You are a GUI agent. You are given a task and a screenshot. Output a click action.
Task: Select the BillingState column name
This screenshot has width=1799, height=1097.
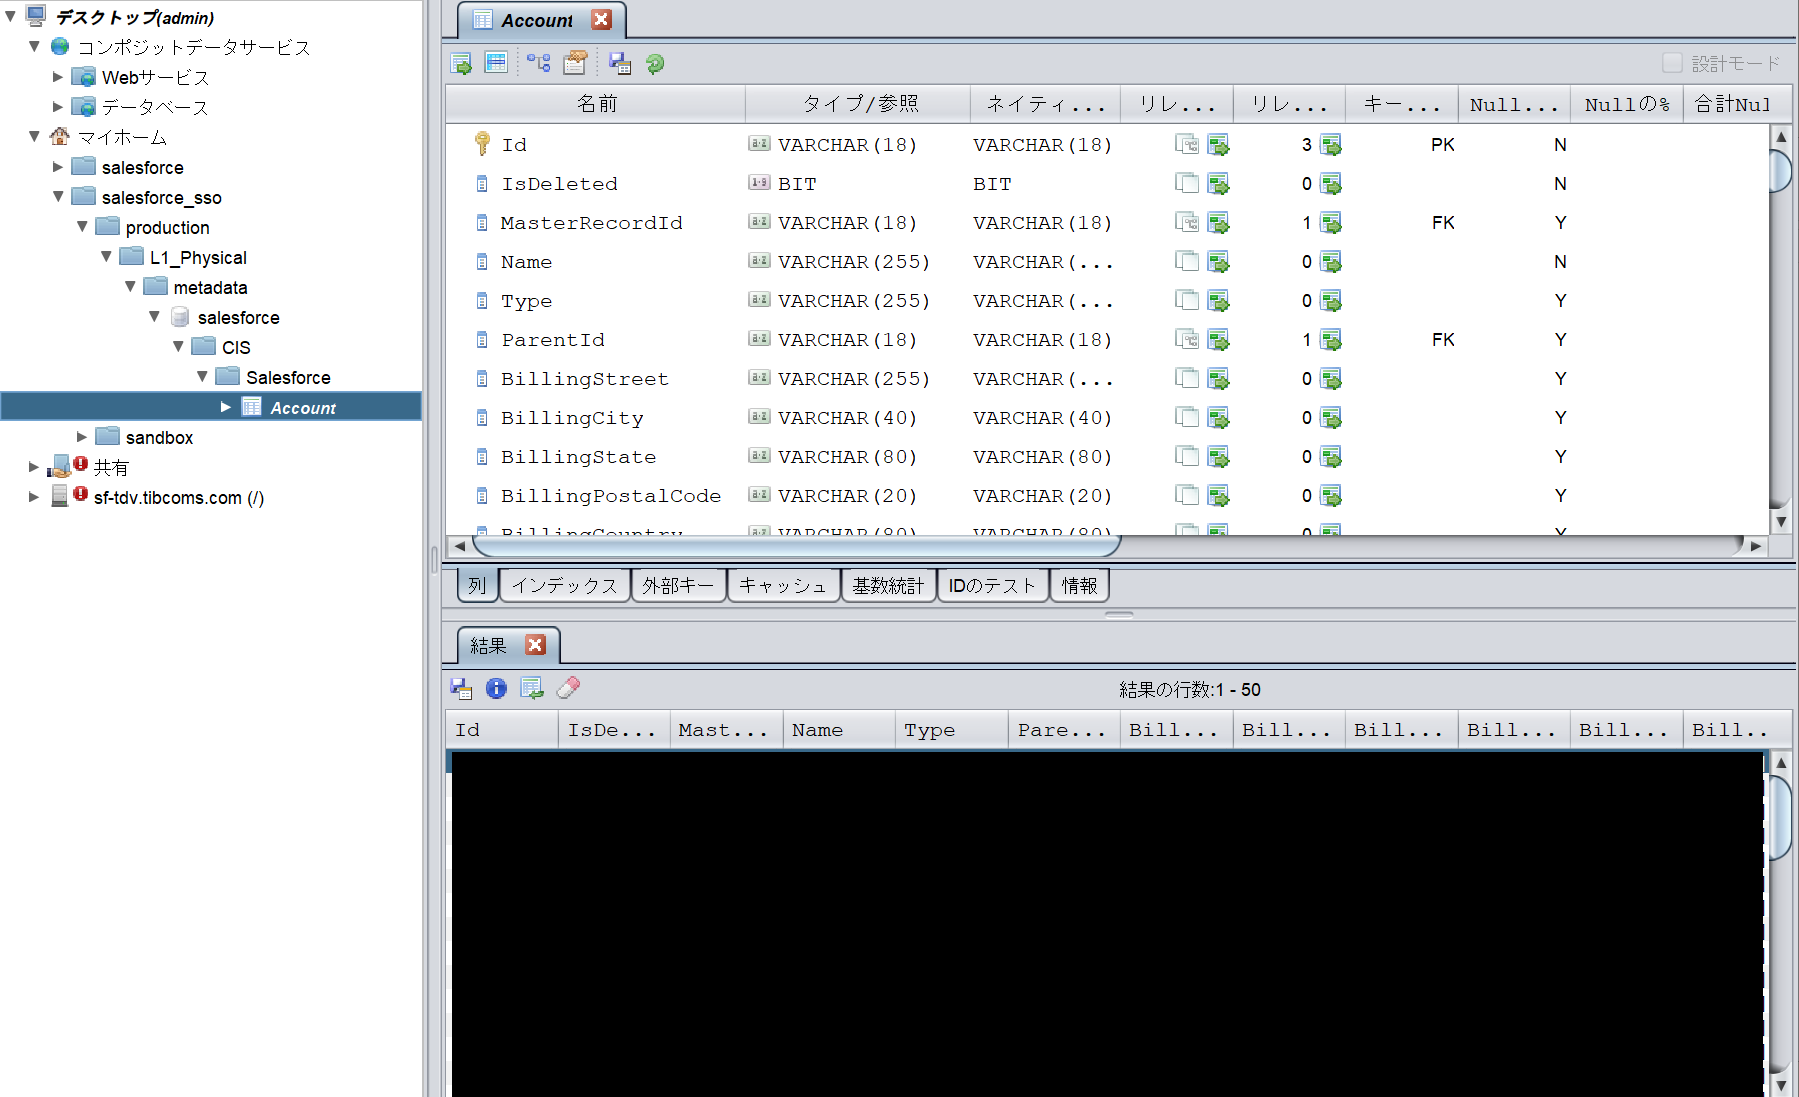578,457
